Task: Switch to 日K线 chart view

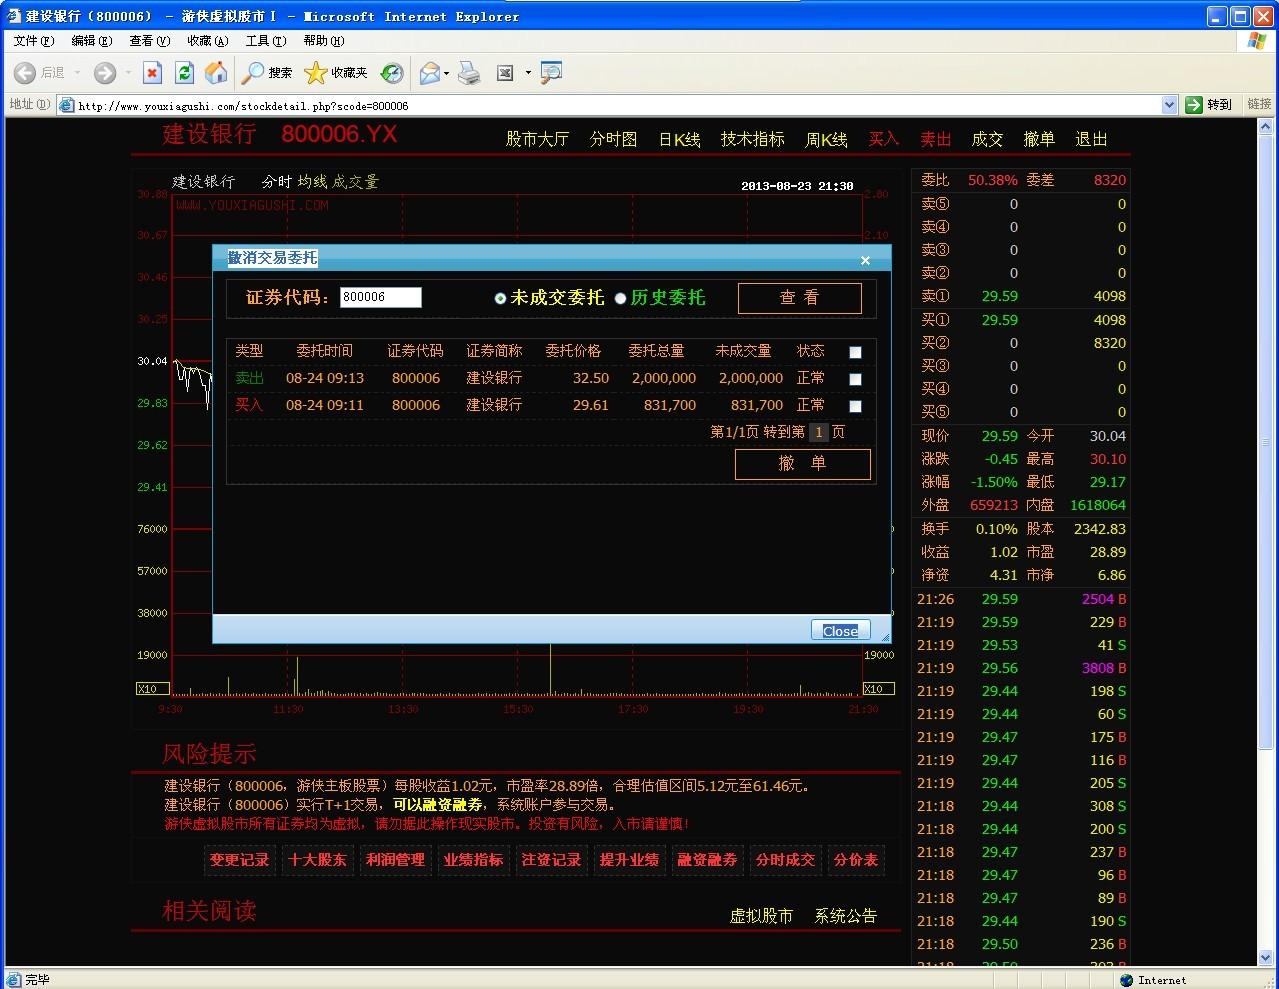Action: point(679,139)
